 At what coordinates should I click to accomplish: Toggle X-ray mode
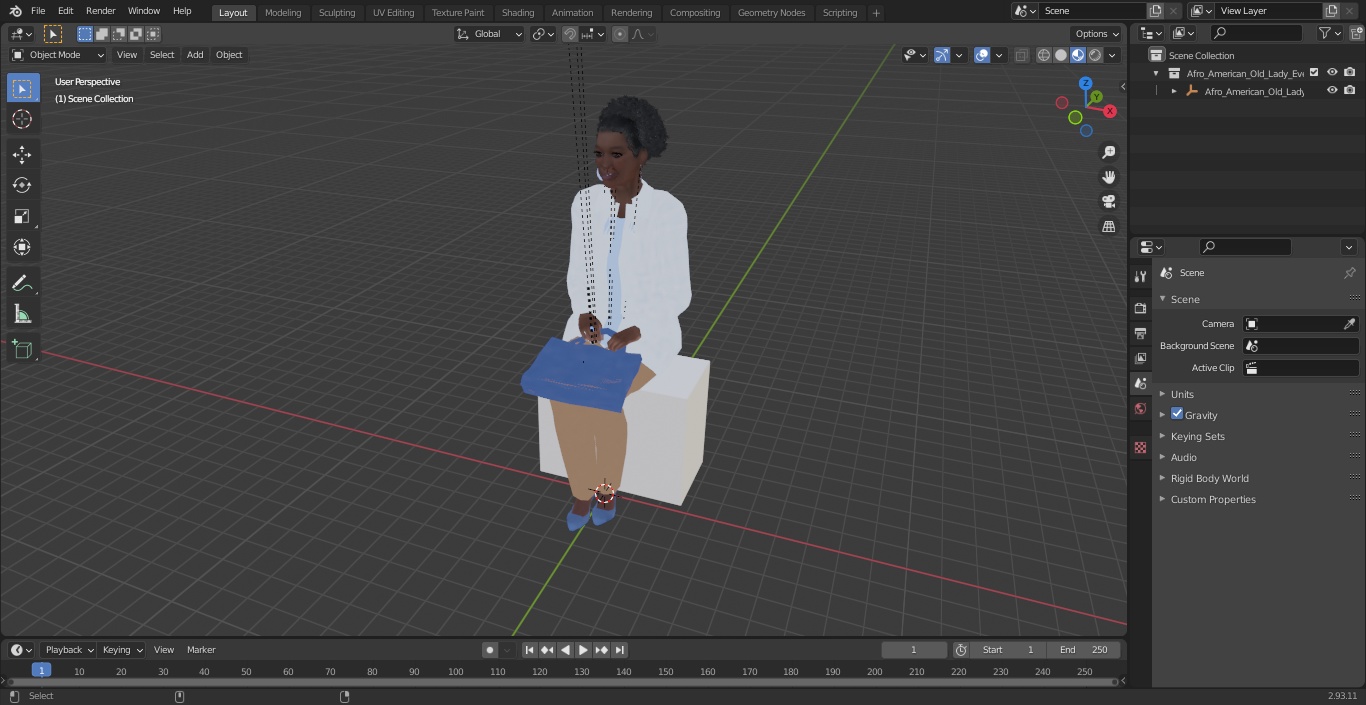pyautogui.click(x=1021, y=55)
